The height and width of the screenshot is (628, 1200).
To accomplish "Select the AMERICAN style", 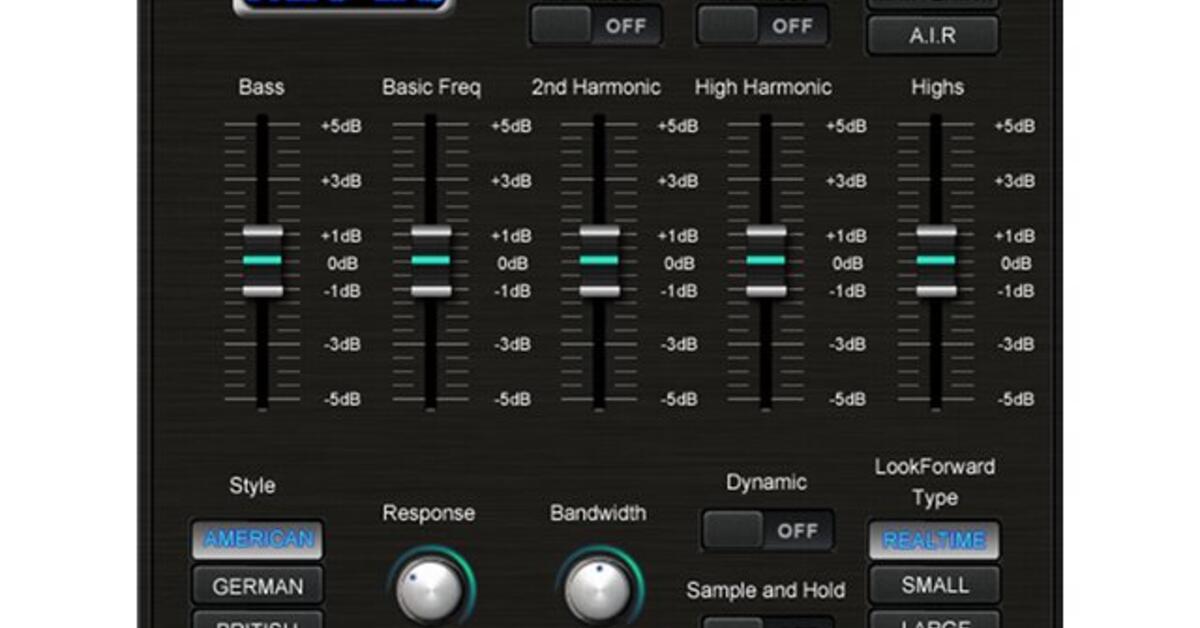I will (257, 539).
